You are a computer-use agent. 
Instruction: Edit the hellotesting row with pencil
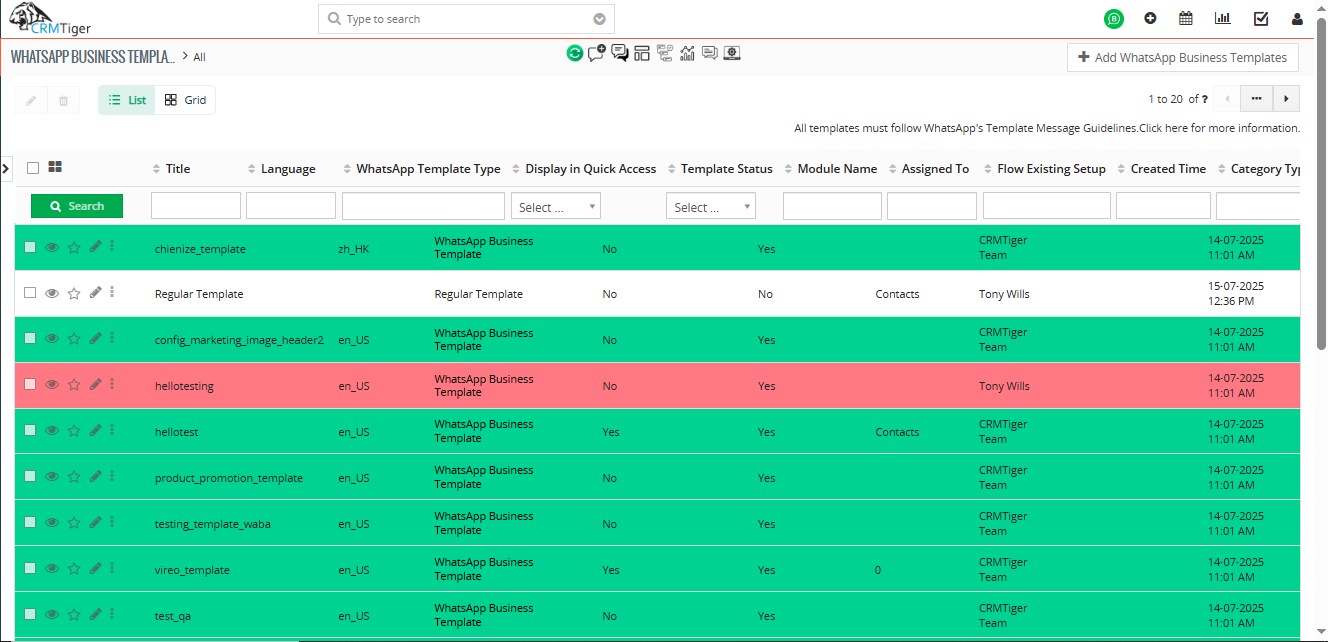[96, 384]
